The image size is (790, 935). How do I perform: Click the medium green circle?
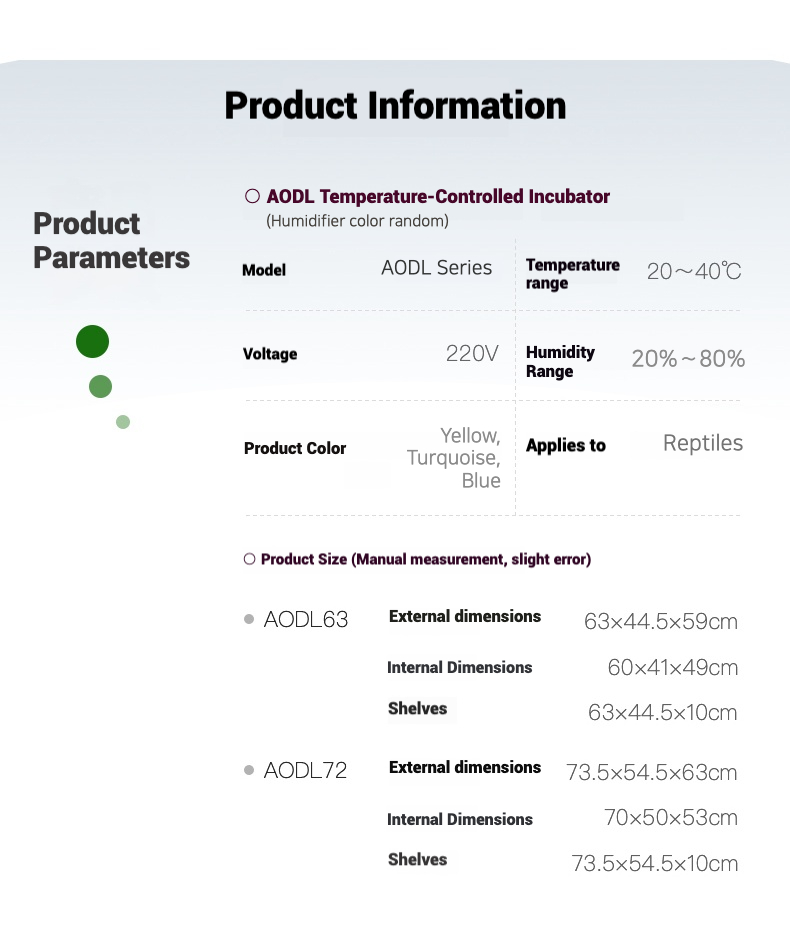[100, 386]
